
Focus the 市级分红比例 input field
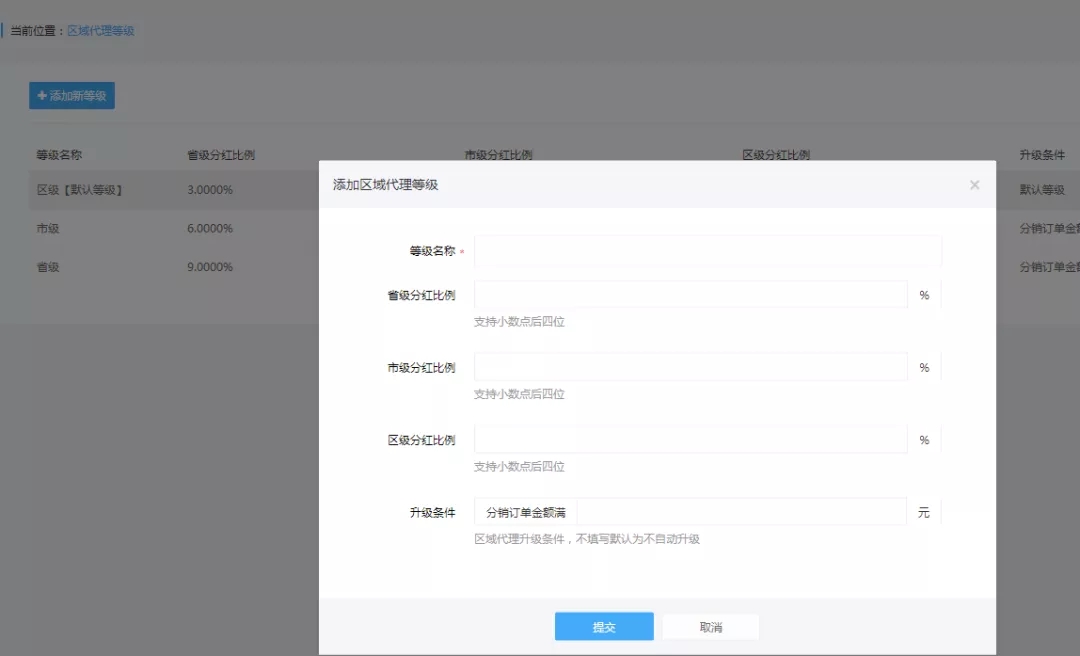(x=691, y=367)
